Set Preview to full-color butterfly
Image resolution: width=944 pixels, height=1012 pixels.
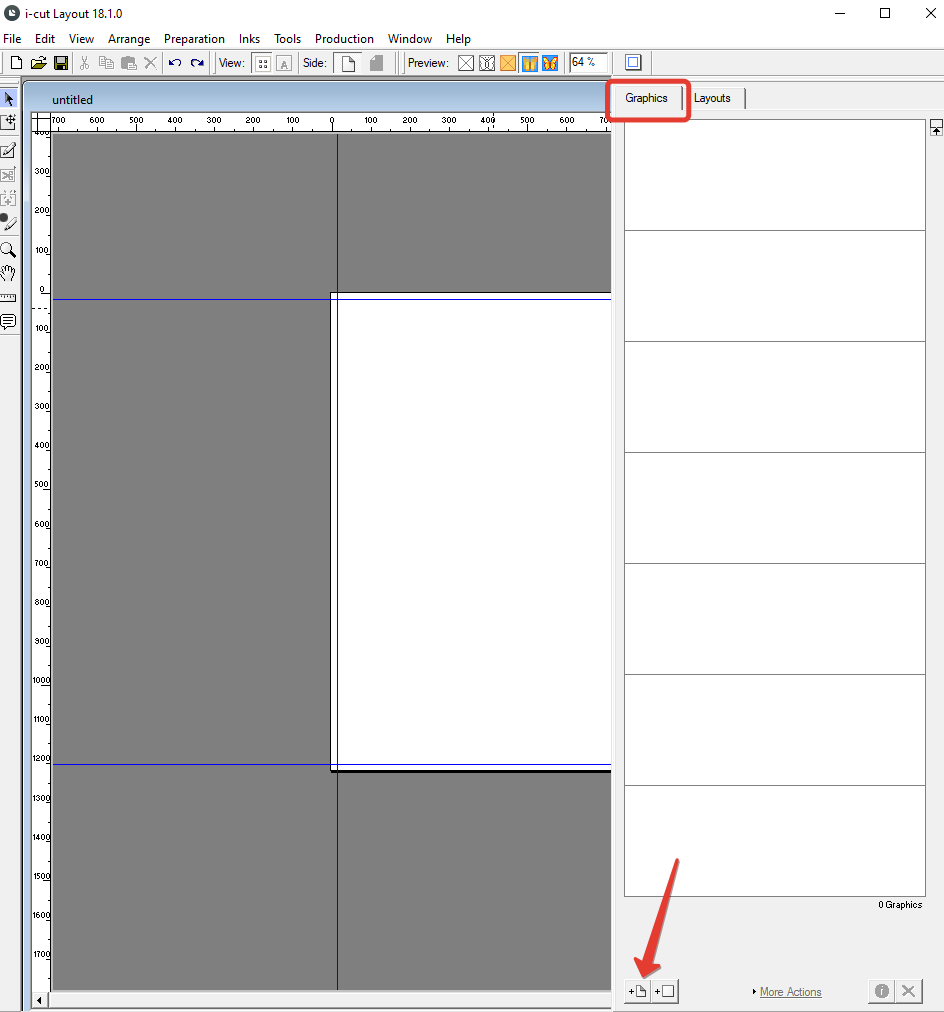coord(550,63)
